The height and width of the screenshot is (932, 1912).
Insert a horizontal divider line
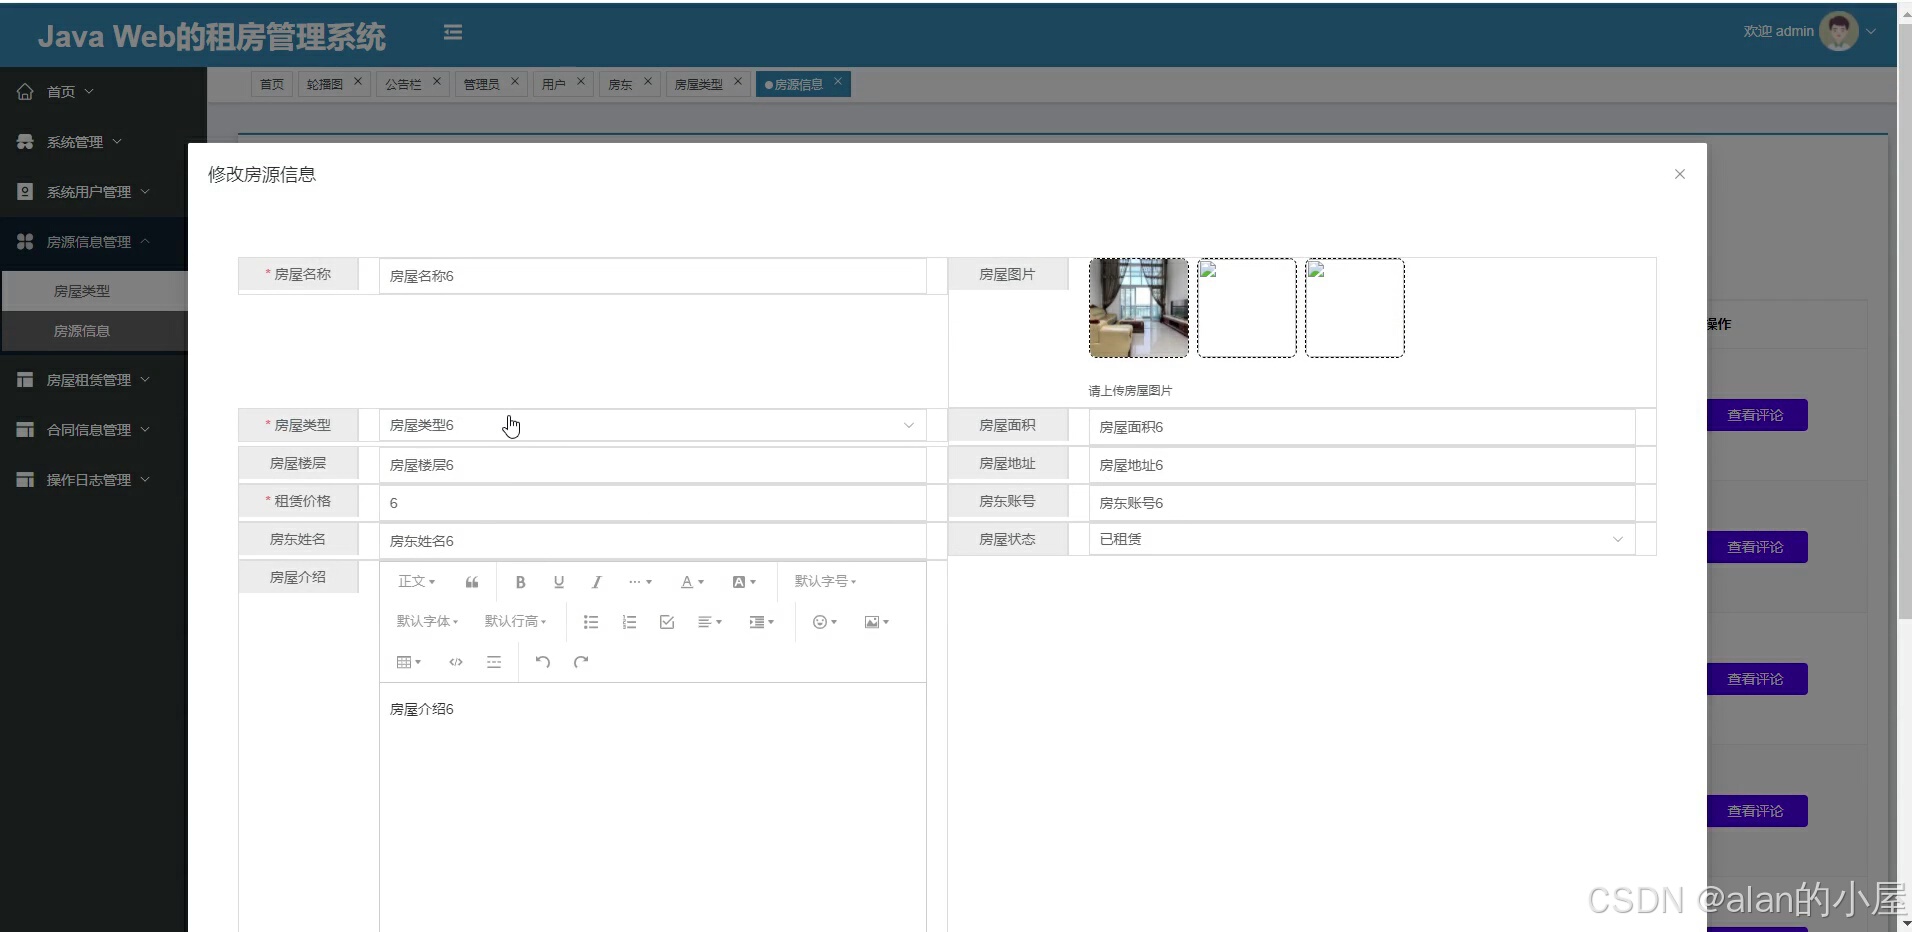494,662
